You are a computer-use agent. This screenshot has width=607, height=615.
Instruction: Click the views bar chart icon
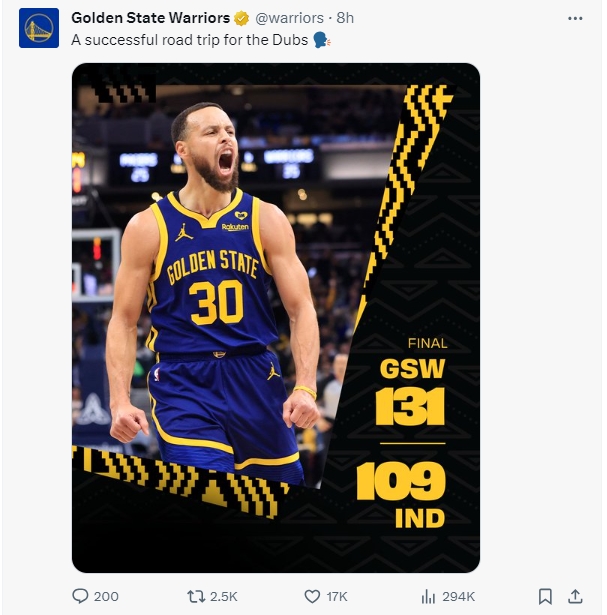(x=428, y=596)
